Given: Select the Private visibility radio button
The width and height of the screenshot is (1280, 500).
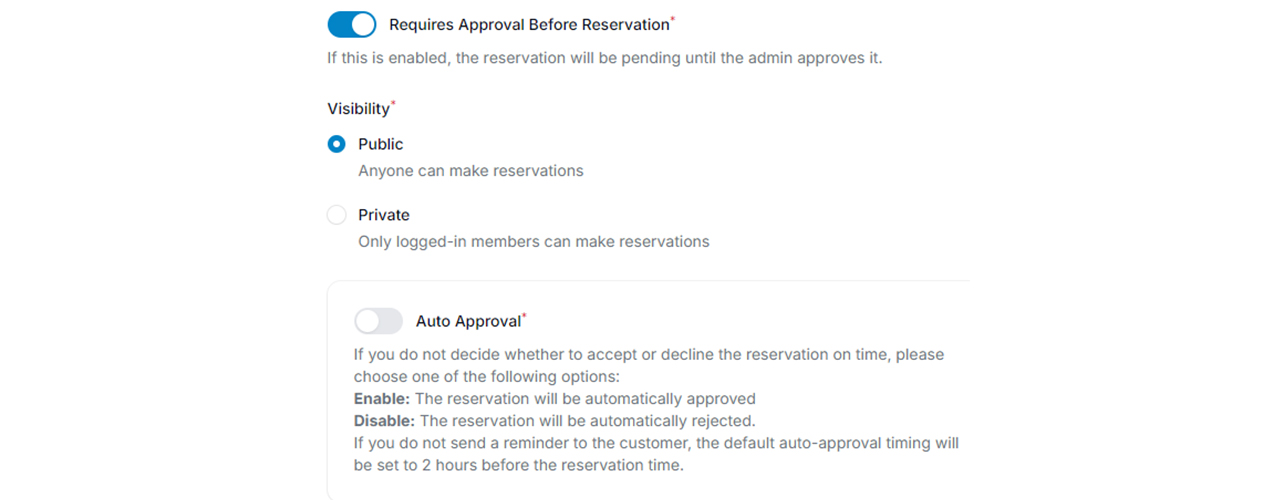Looking at the screenshot, I should point(337,215).
